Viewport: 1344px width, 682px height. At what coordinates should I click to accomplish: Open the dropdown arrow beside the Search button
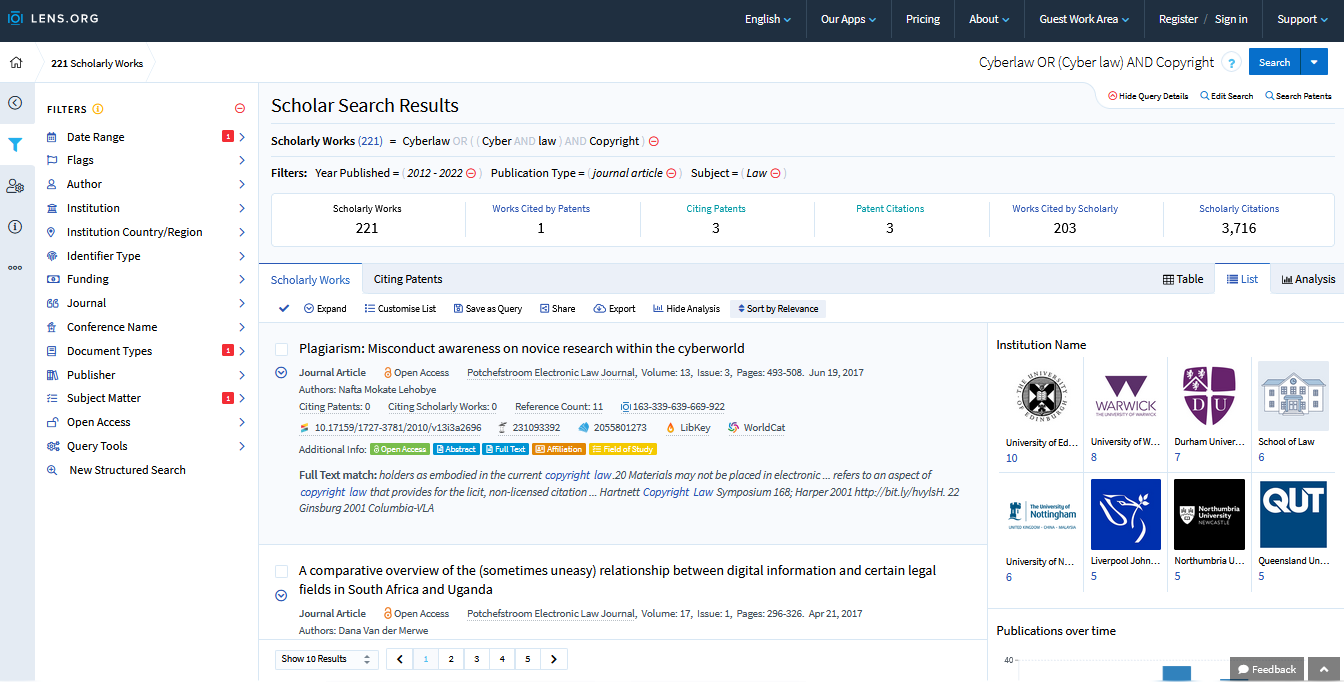coord(1314,62)
